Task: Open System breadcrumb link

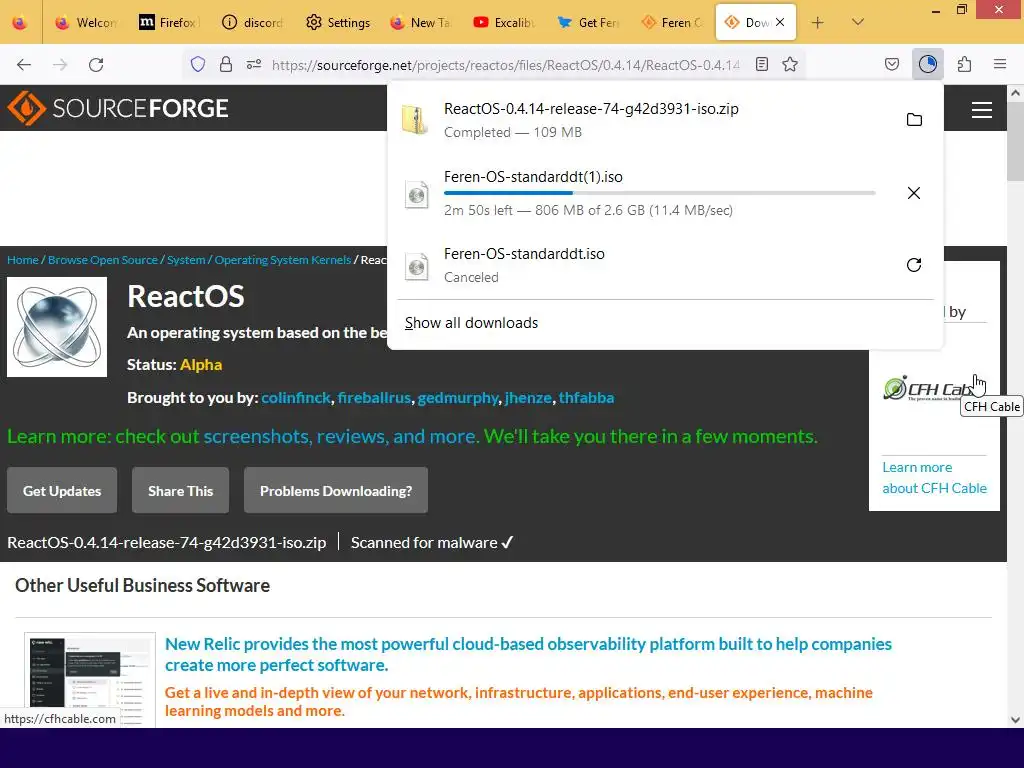Action: tap(185, 260)
